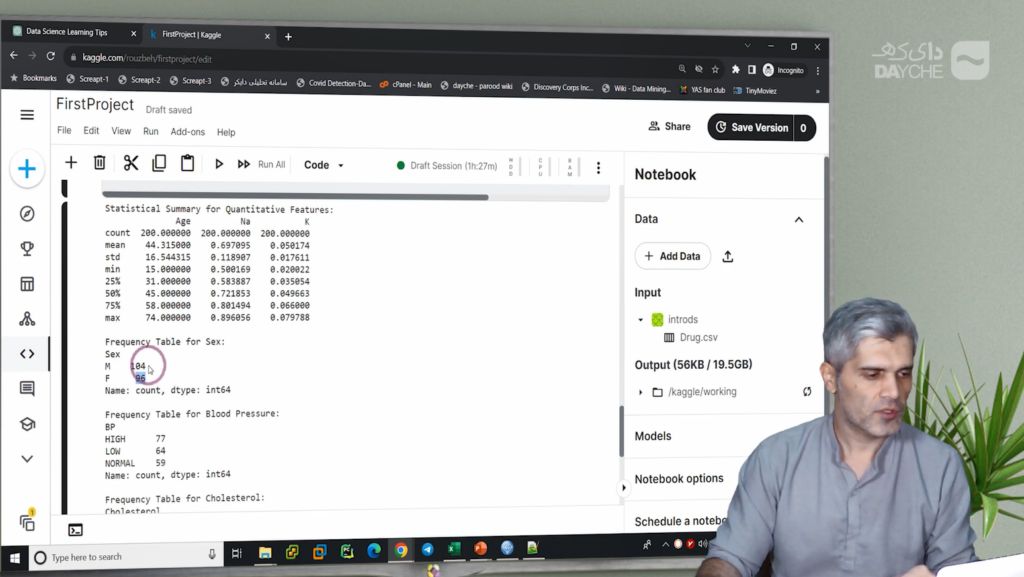This screenshot has height=577, width=1024.
Task: Open the hamburger navigation menu
Action: (x=27, y=115)
